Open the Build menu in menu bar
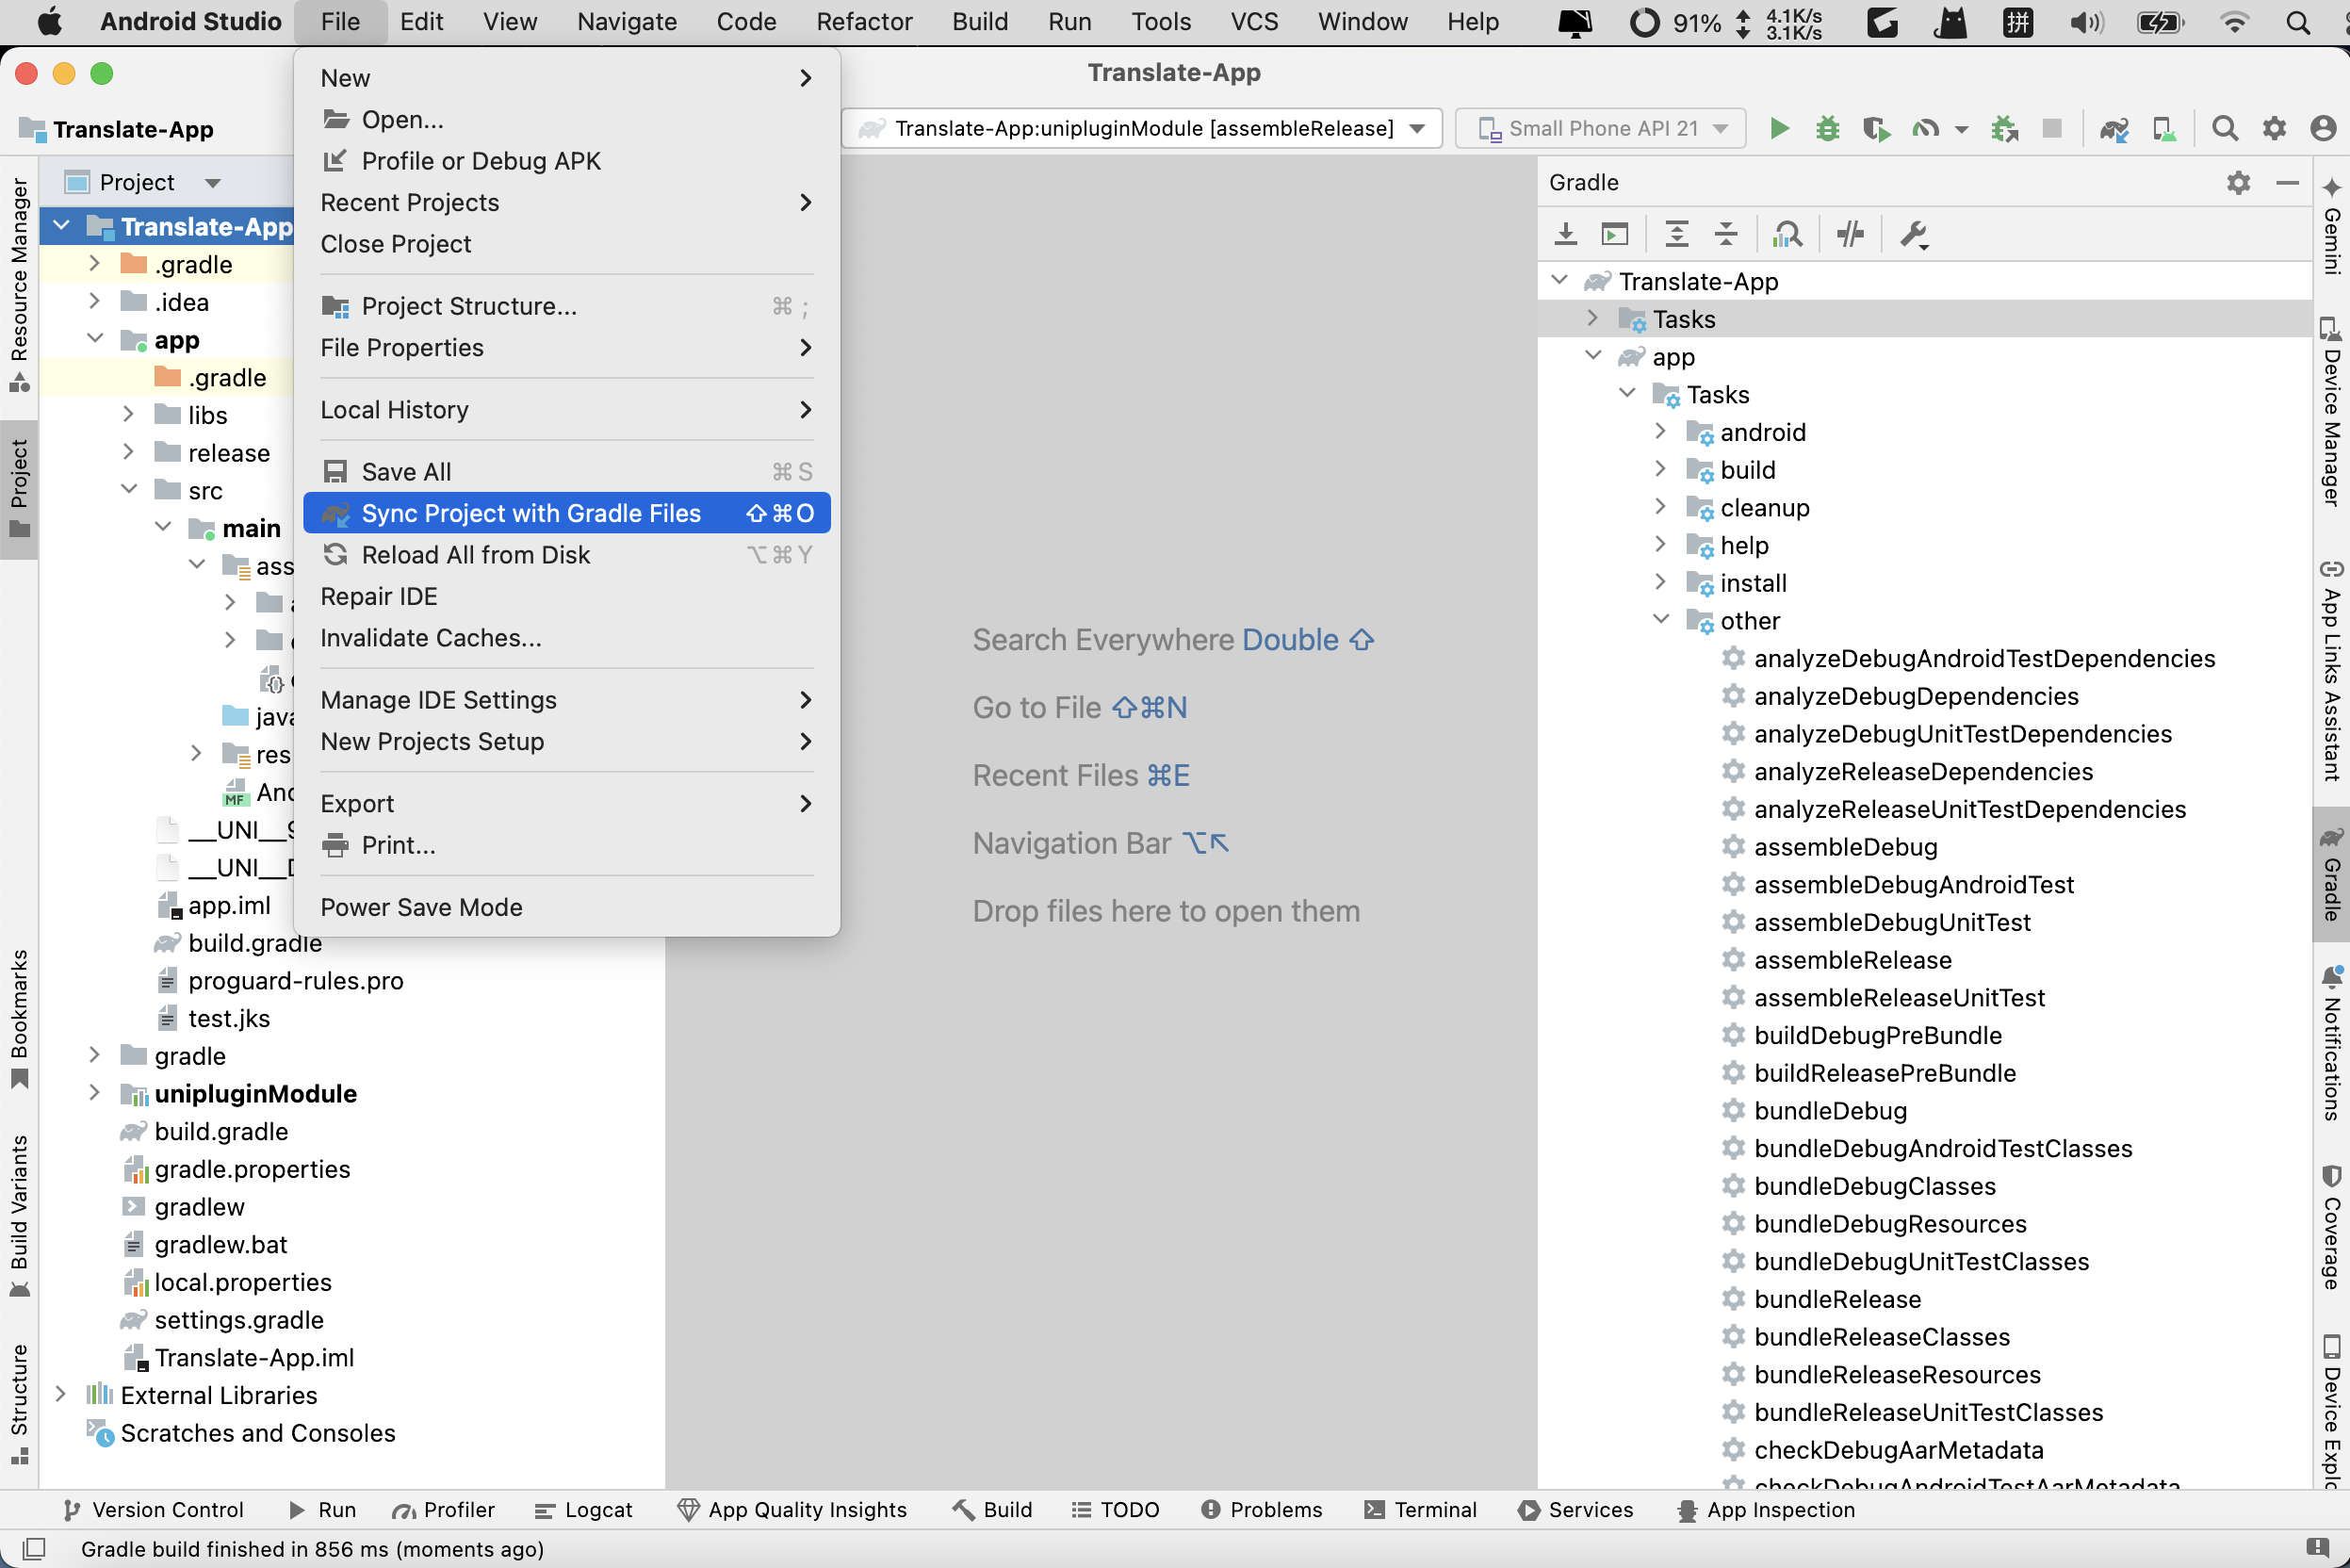Screen dimensions: 2350x1568 pyautogui.click(x=980, y=22)
